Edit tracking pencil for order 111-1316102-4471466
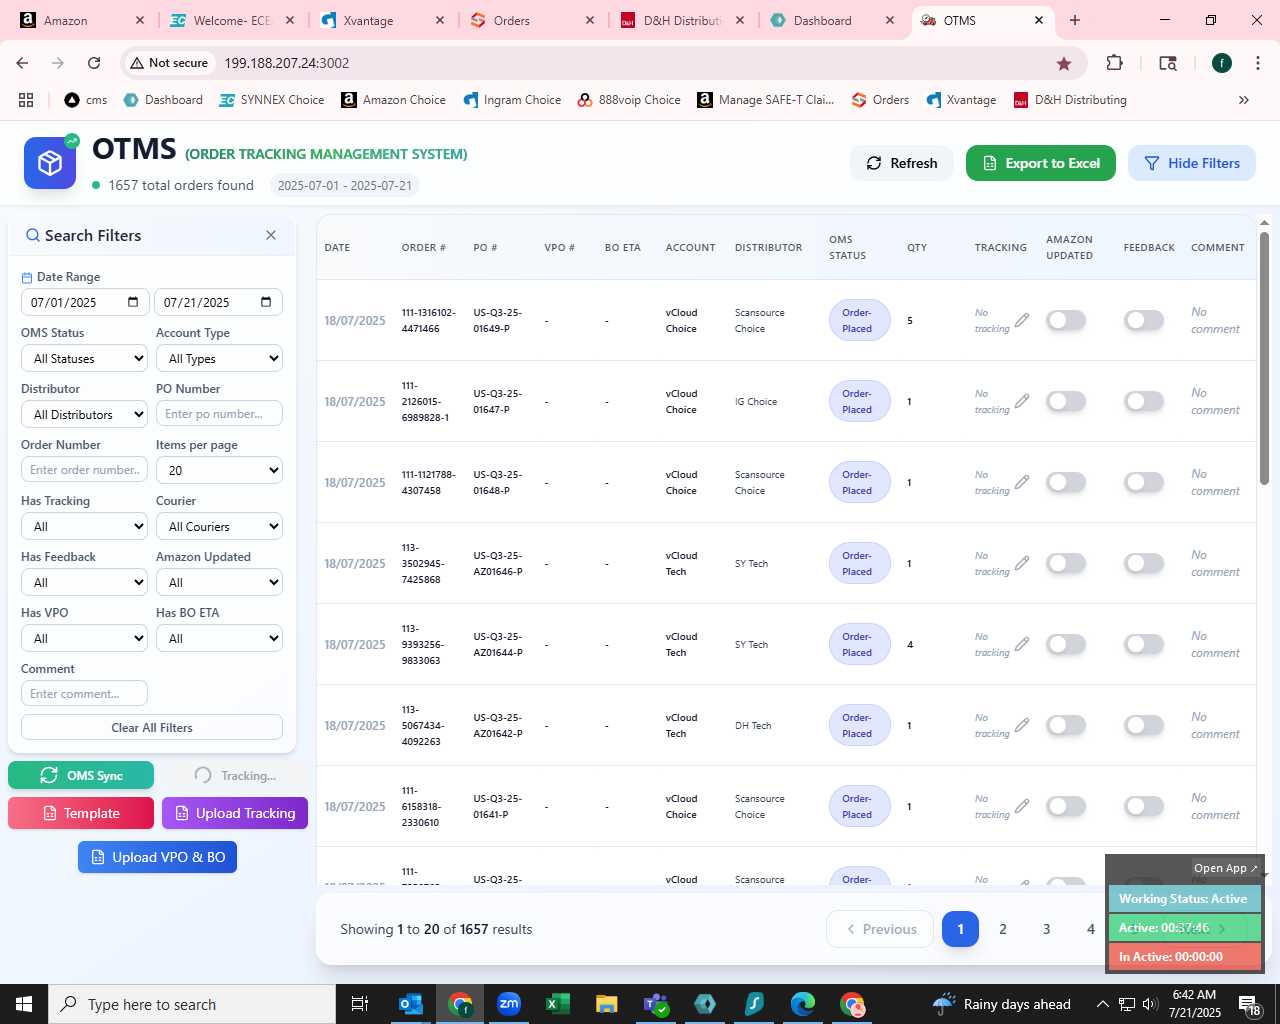The image size is (1280, 1024). click(1021, 320)
